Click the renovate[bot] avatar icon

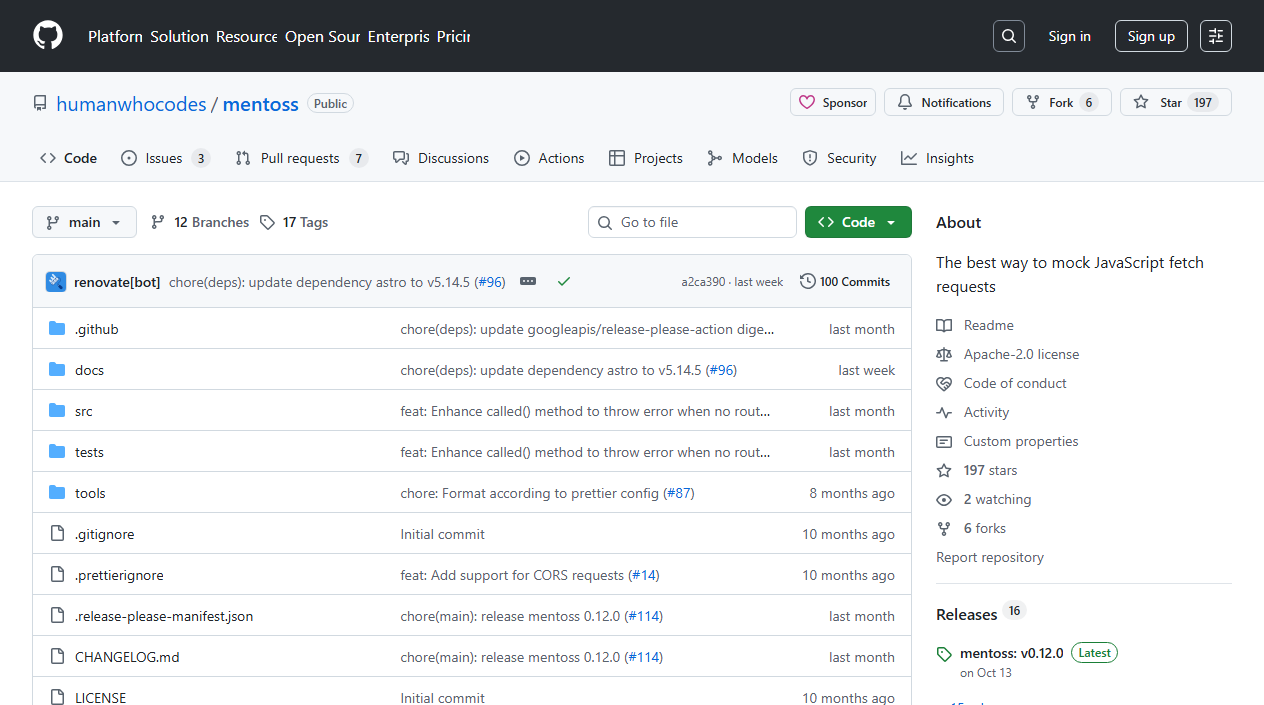56,282
